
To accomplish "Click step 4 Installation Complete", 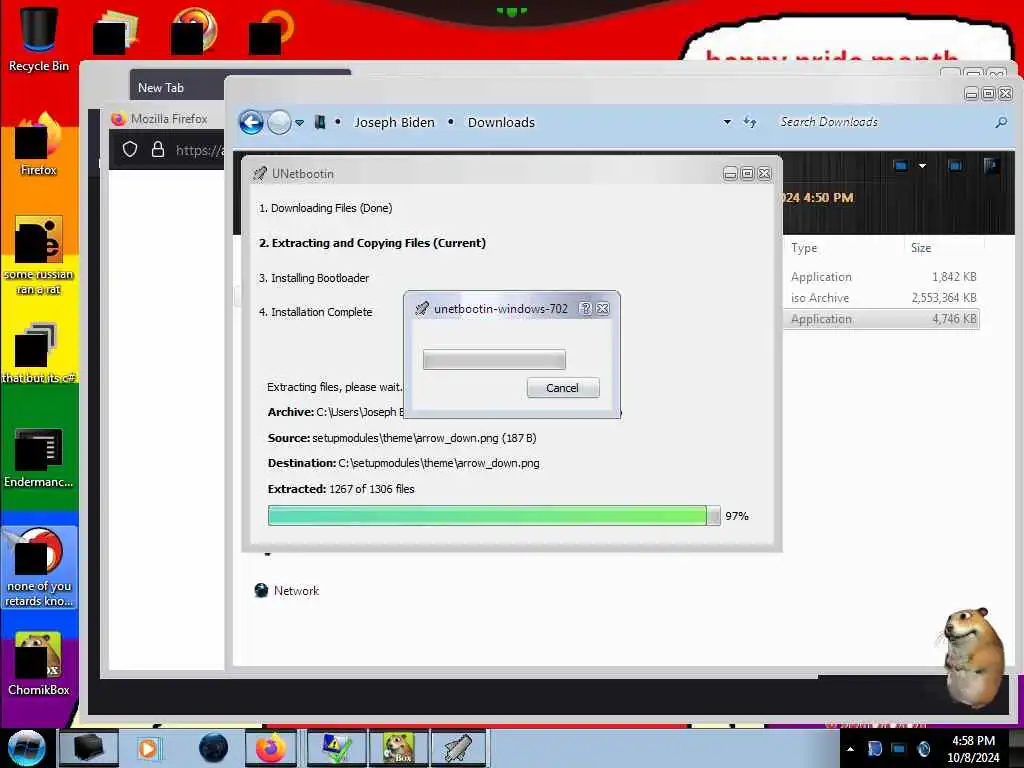I will coord(315,312).
